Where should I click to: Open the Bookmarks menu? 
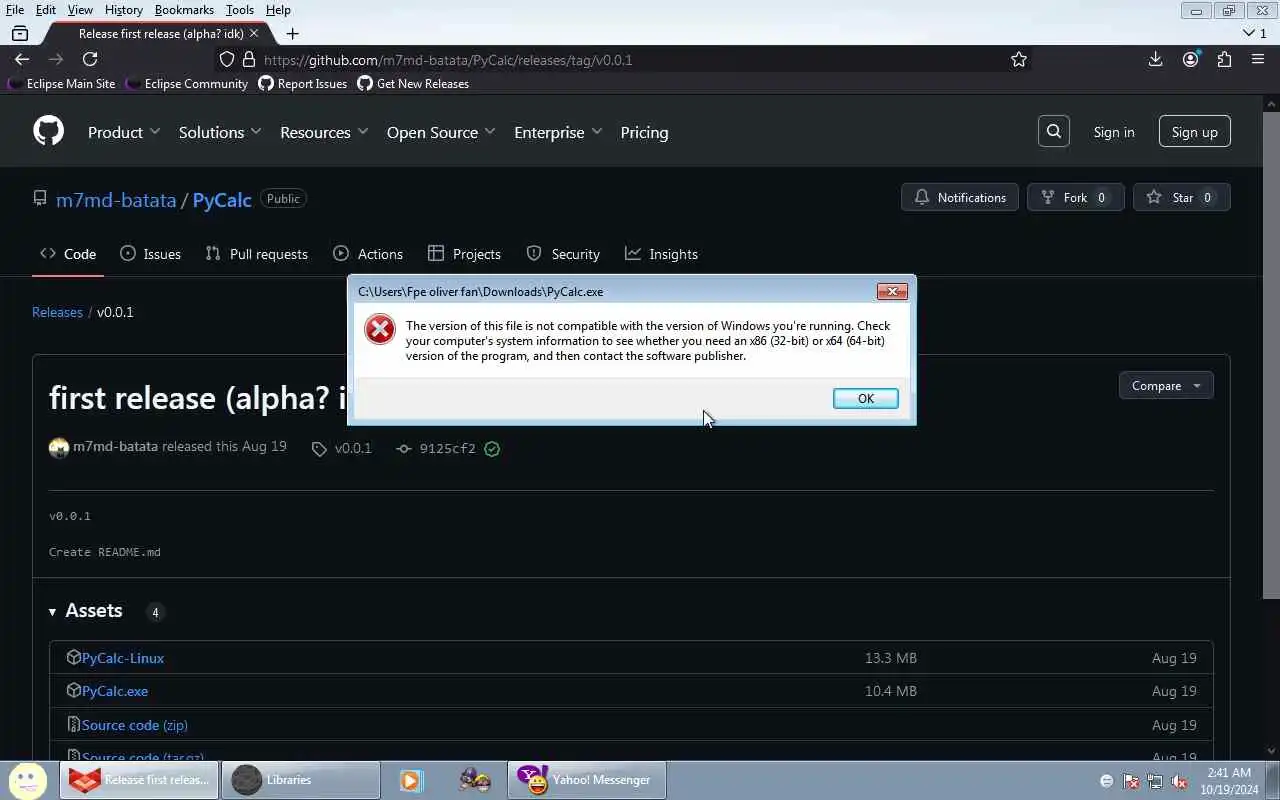coord(184,10)
